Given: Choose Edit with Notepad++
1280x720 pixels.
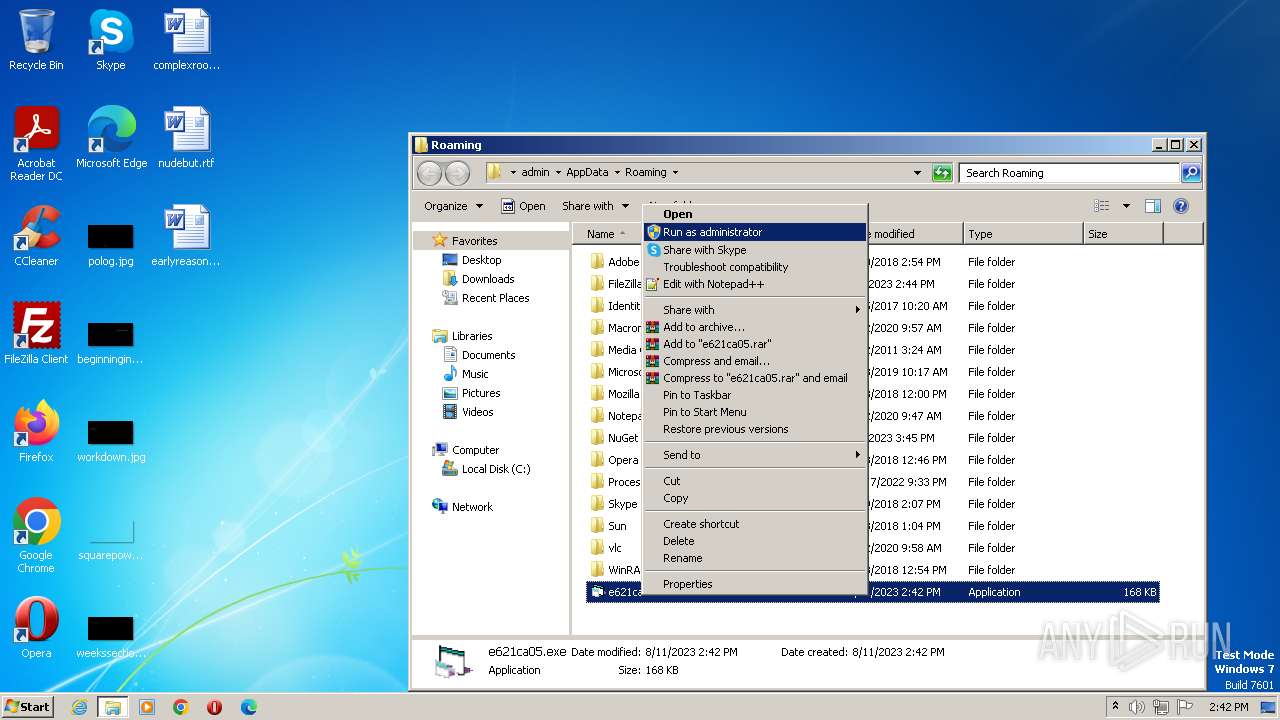Looking at the screenshot, I should point(755,284).
